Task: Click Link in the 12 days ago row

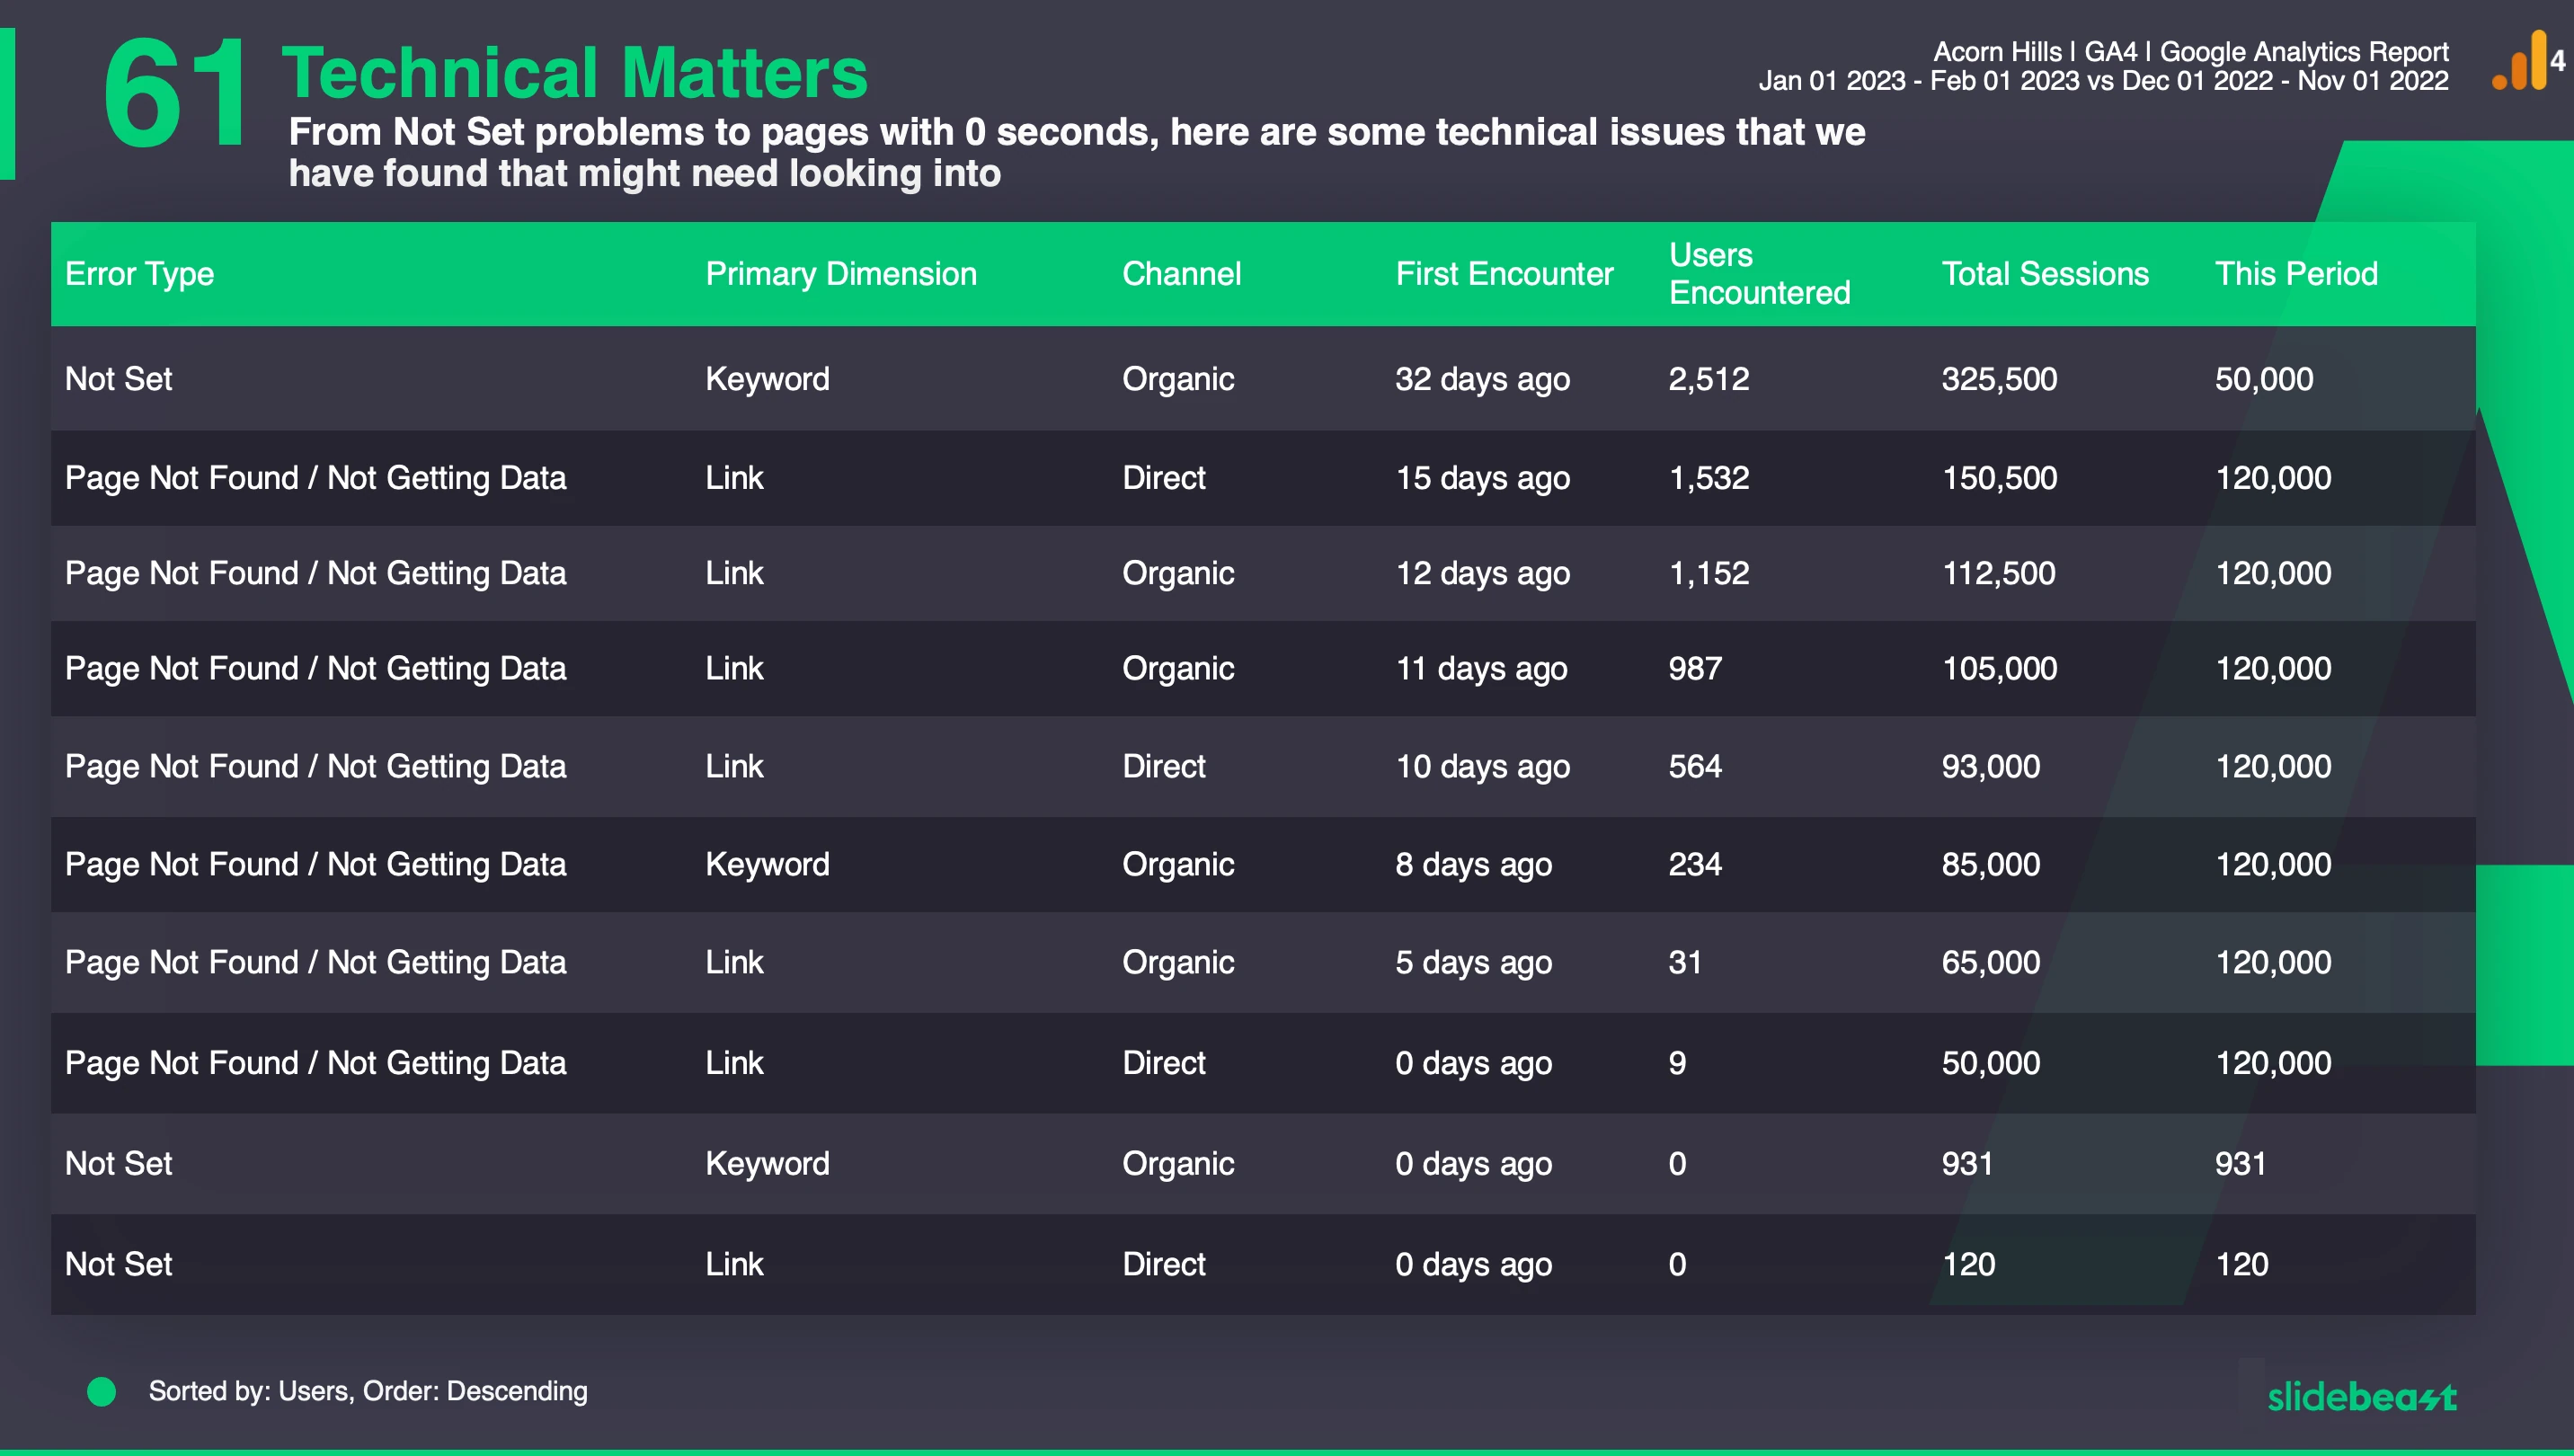Action: (x=734, y=573)
